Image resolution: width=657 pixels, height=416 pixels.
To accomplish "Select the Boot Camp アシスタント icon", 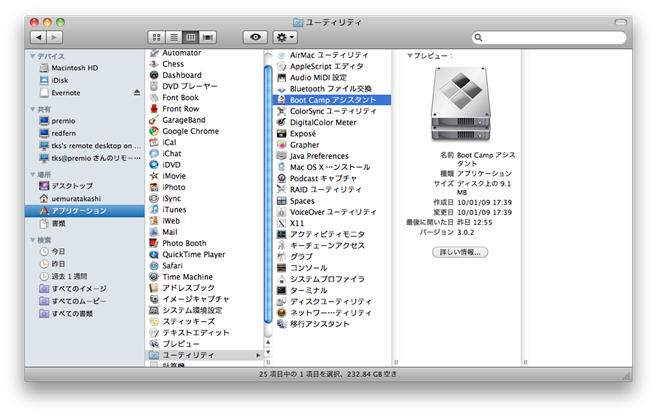I will (282, 100).
